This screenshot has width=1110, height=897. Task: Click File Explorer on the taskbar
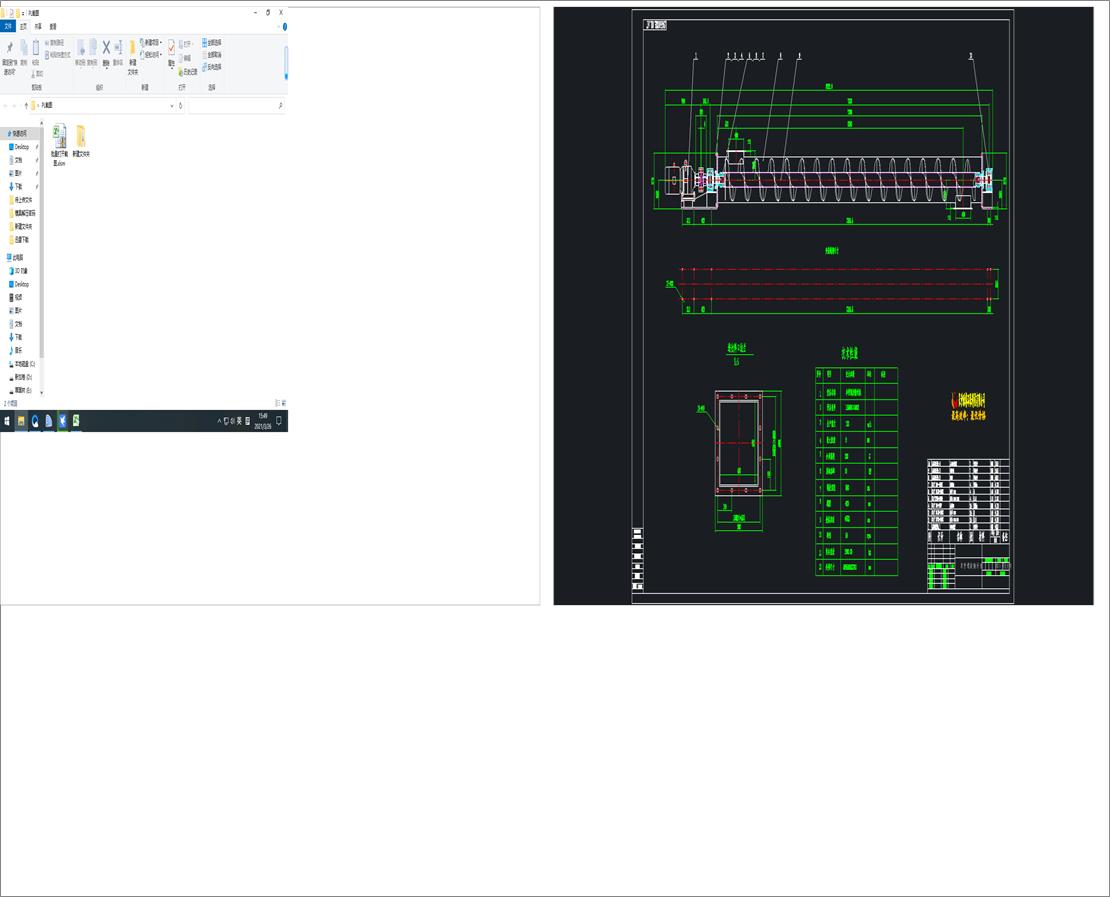pyautogui.click(x=21, y=421)
